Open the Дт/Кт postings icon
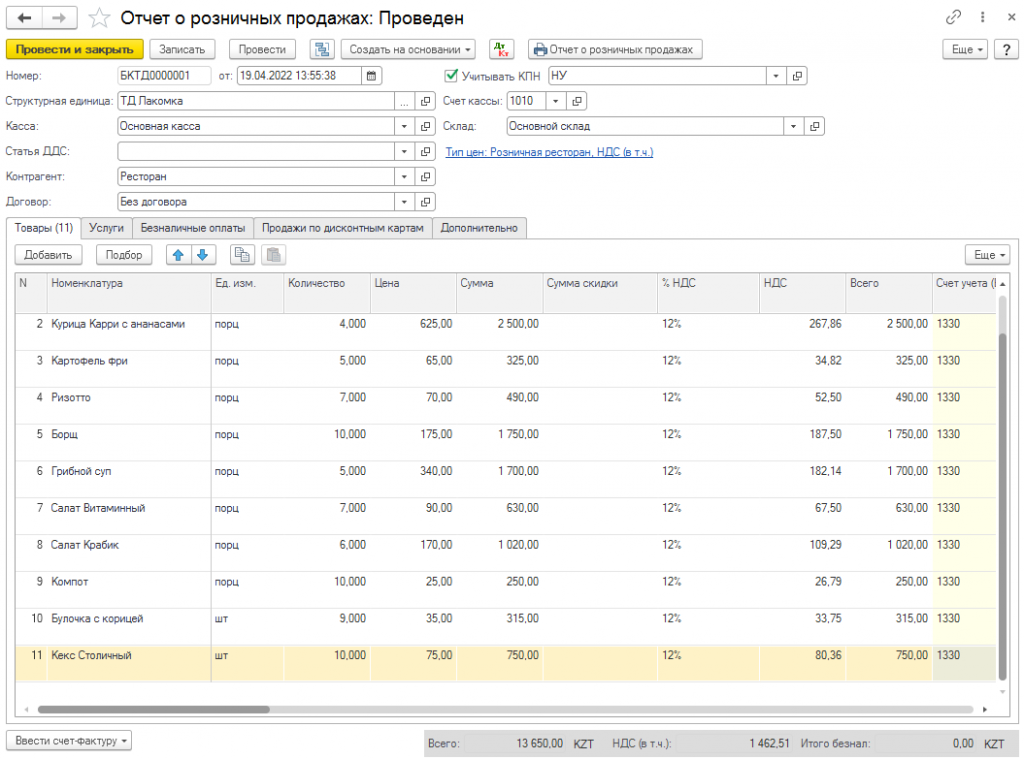This screenshot has width=1024, height=759. [x=501, y=49]
